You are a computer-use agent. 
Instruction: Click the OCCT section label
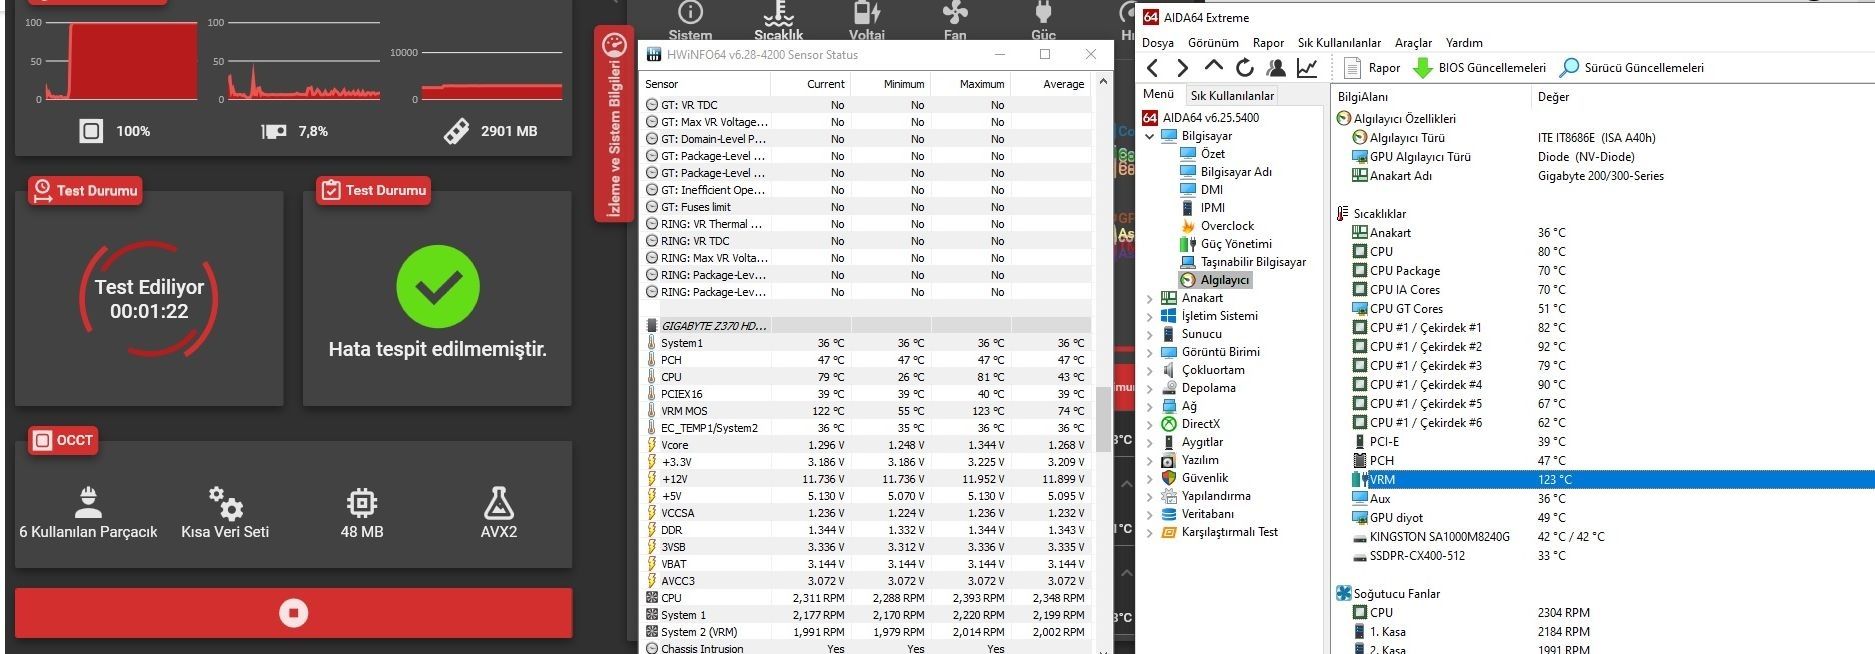(63, 440)
